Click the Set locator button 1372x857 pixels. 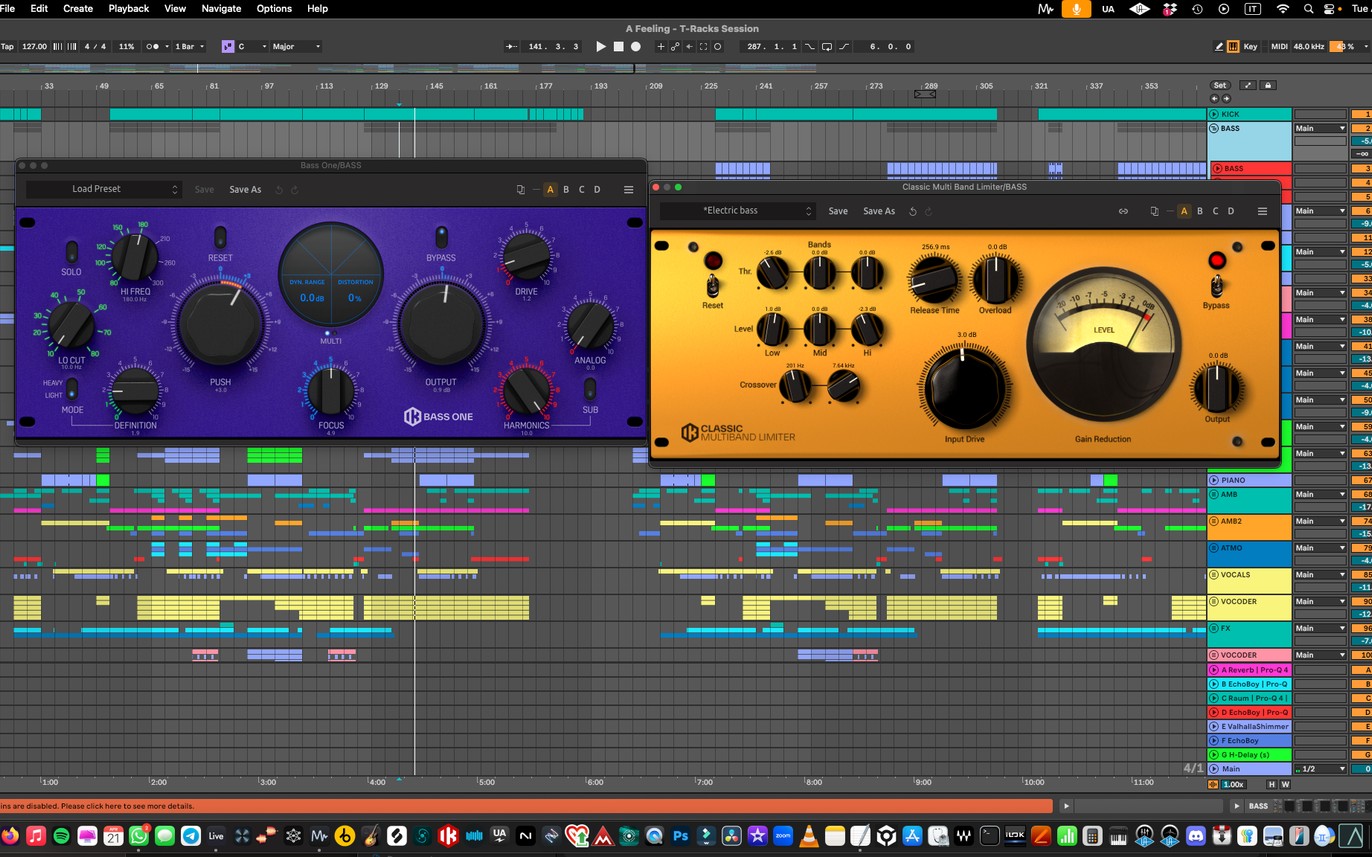pyautogui.click(x=1220, y=86)
